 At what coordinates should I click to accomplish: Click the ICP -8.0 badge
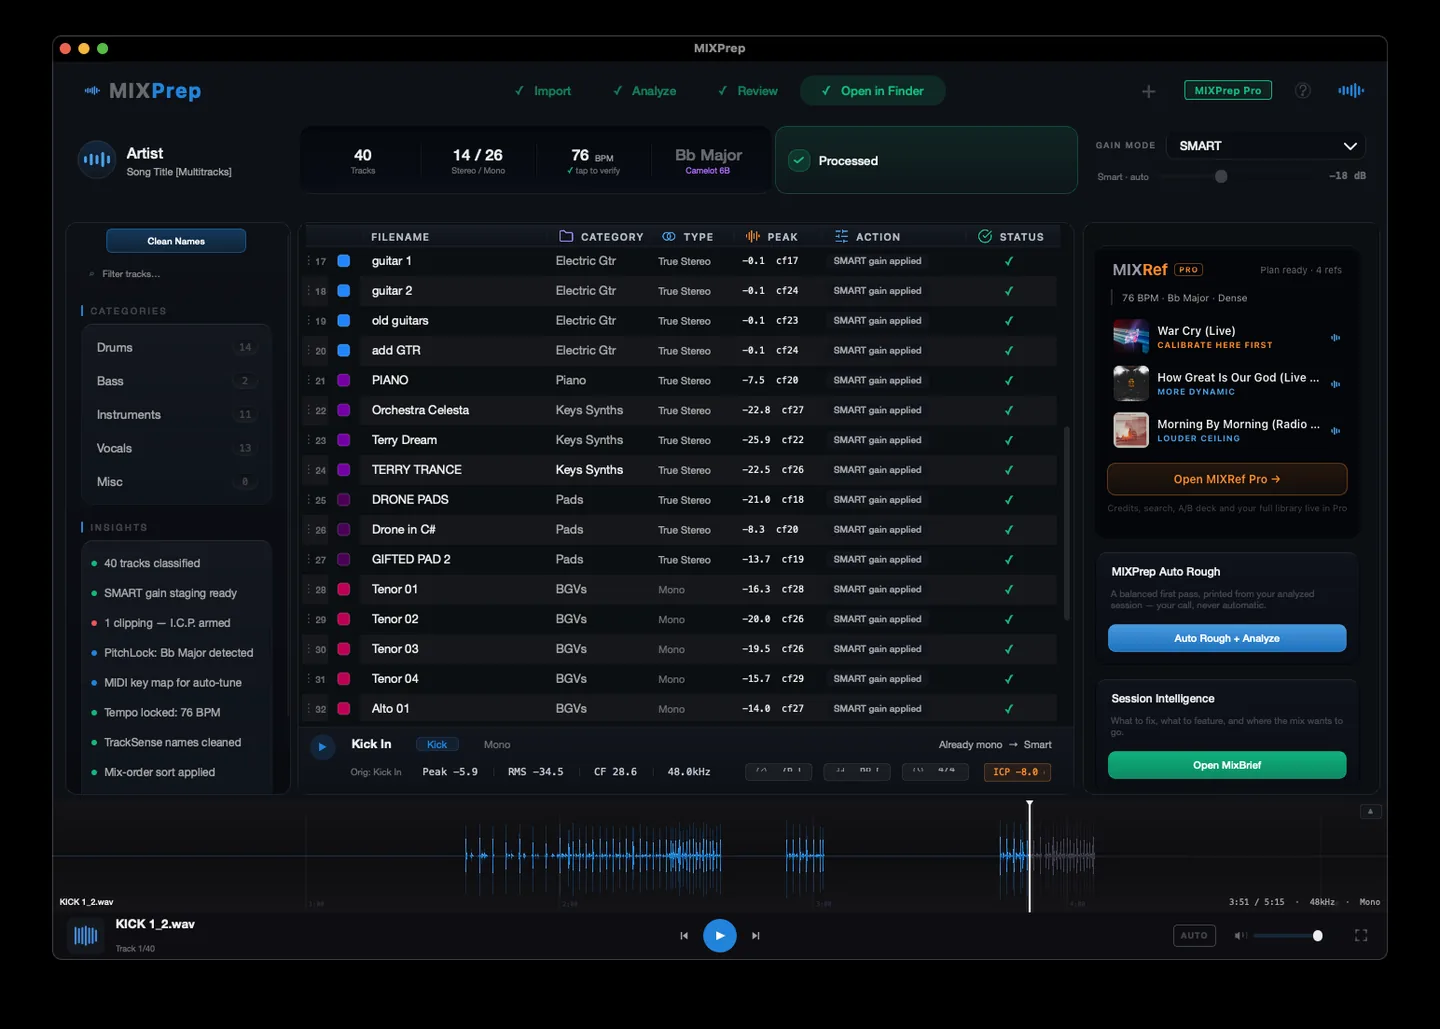pos(1017,772)
